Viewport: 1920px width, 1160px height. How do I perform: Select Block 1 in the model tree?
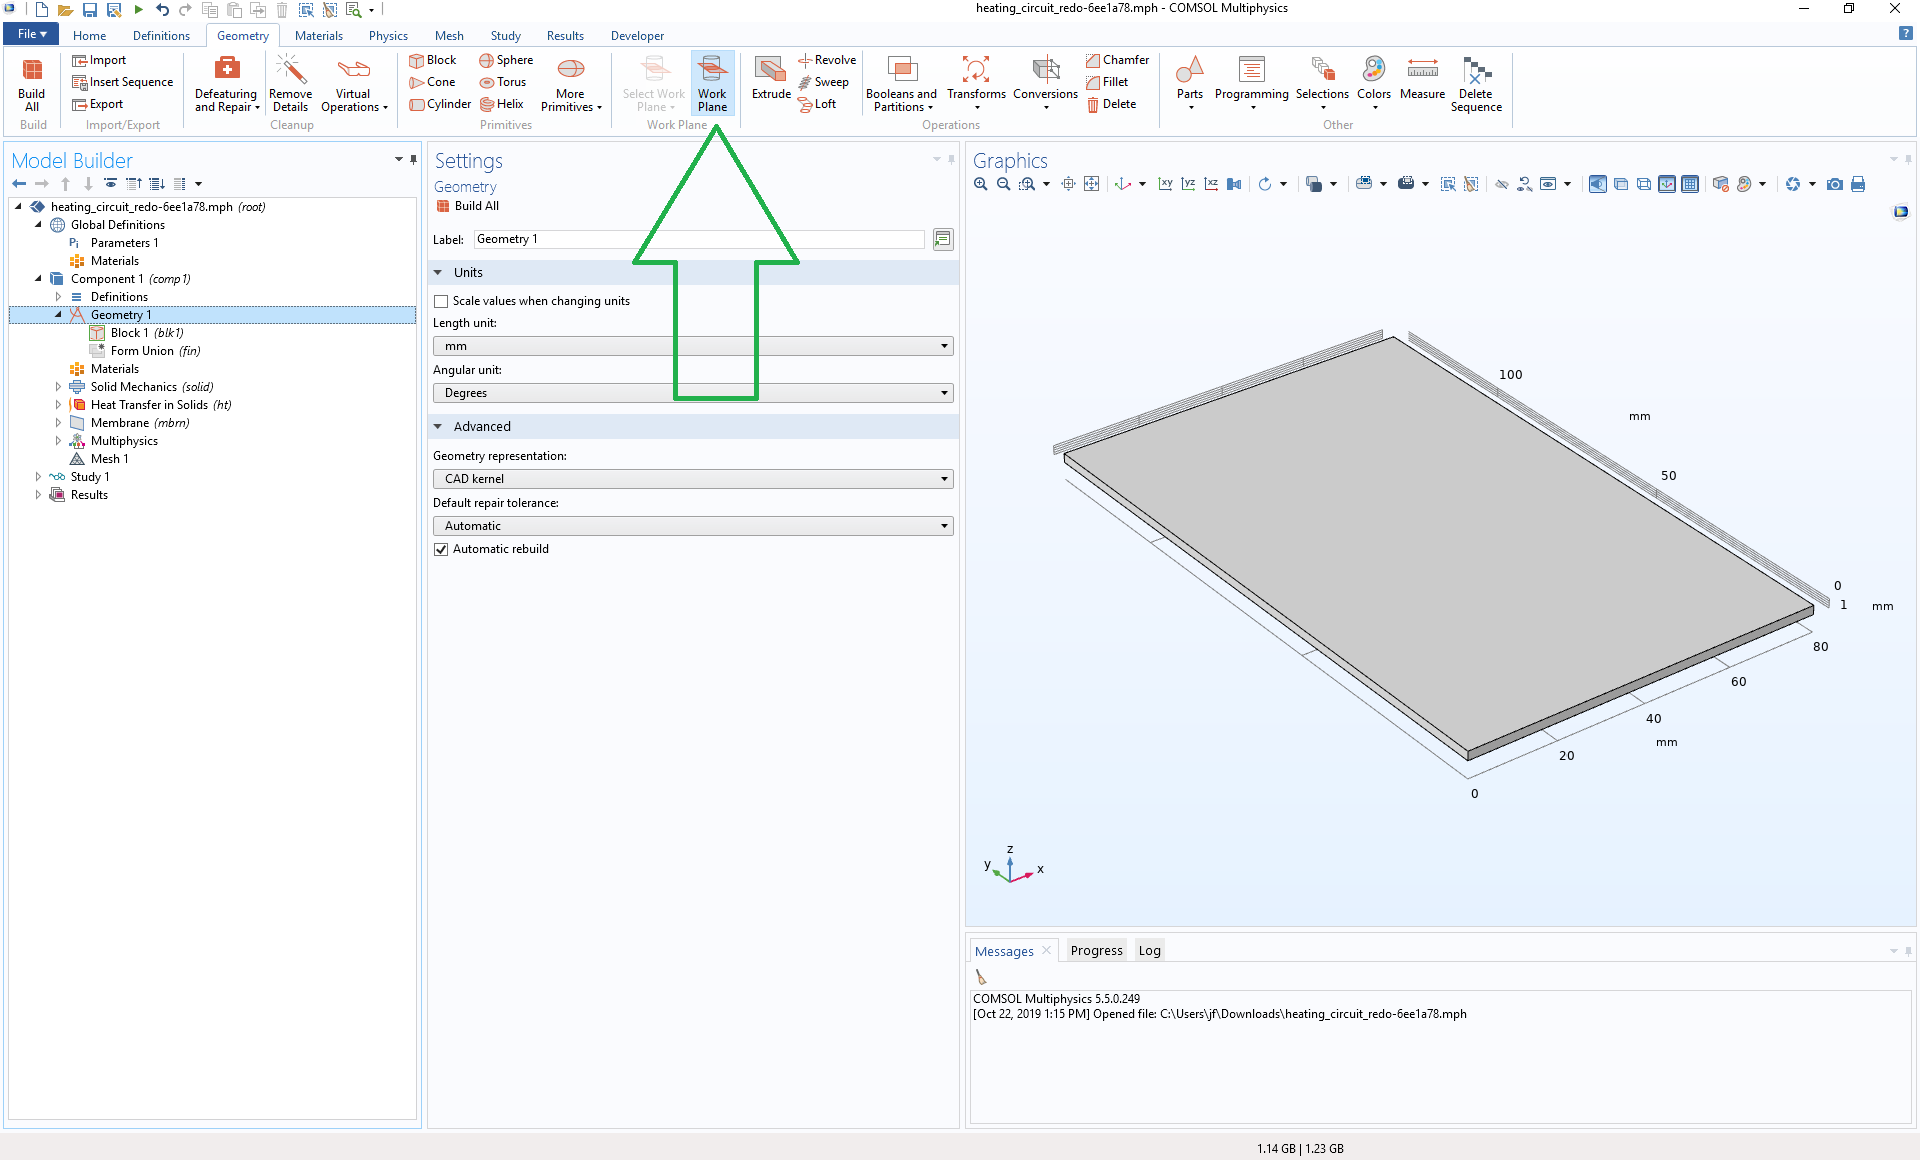(x=130, y=333)
